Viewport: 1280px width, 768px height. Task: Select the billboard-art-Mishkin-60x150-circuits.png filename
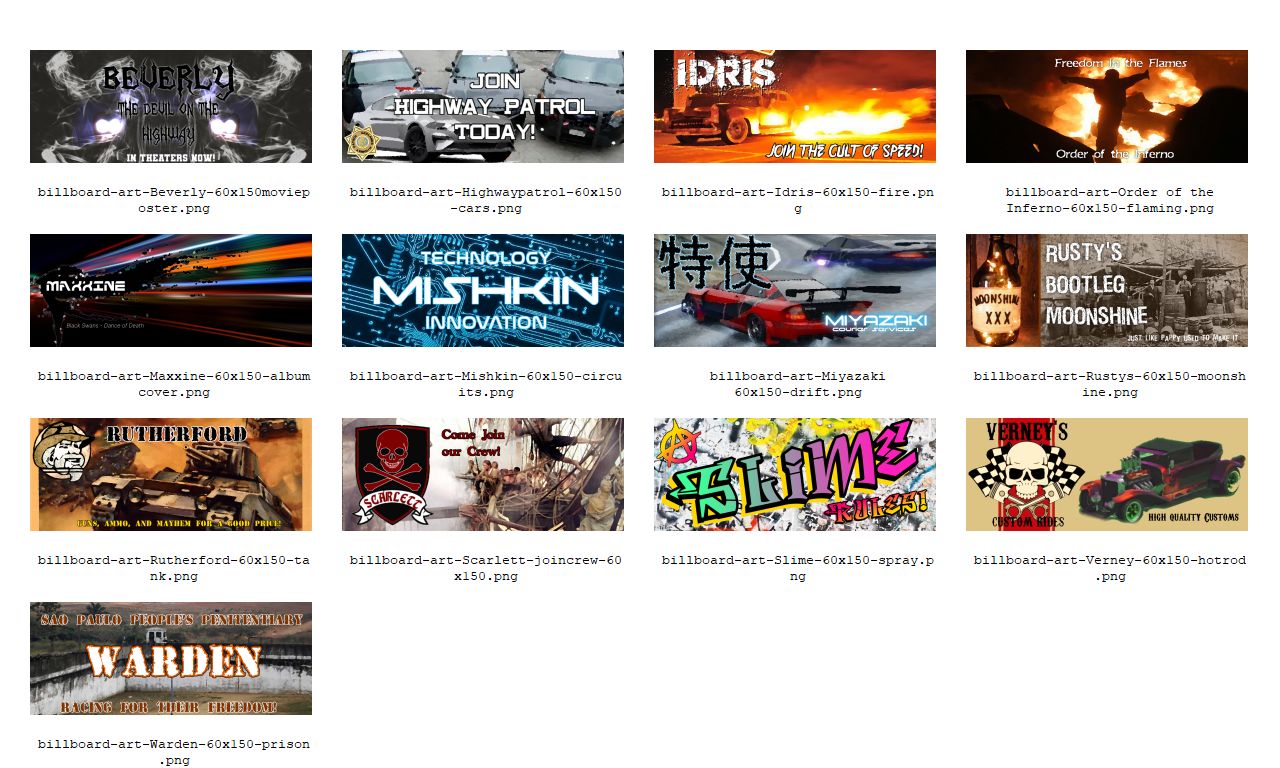pyautogui.click(x=485, y=384)
